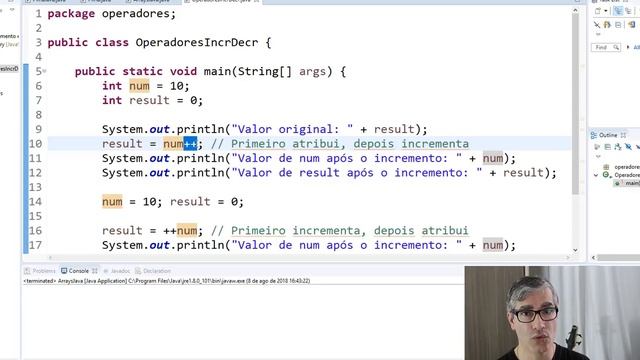Click the Outline view tab
The image size is (640, 360).
tap(608, 135)
